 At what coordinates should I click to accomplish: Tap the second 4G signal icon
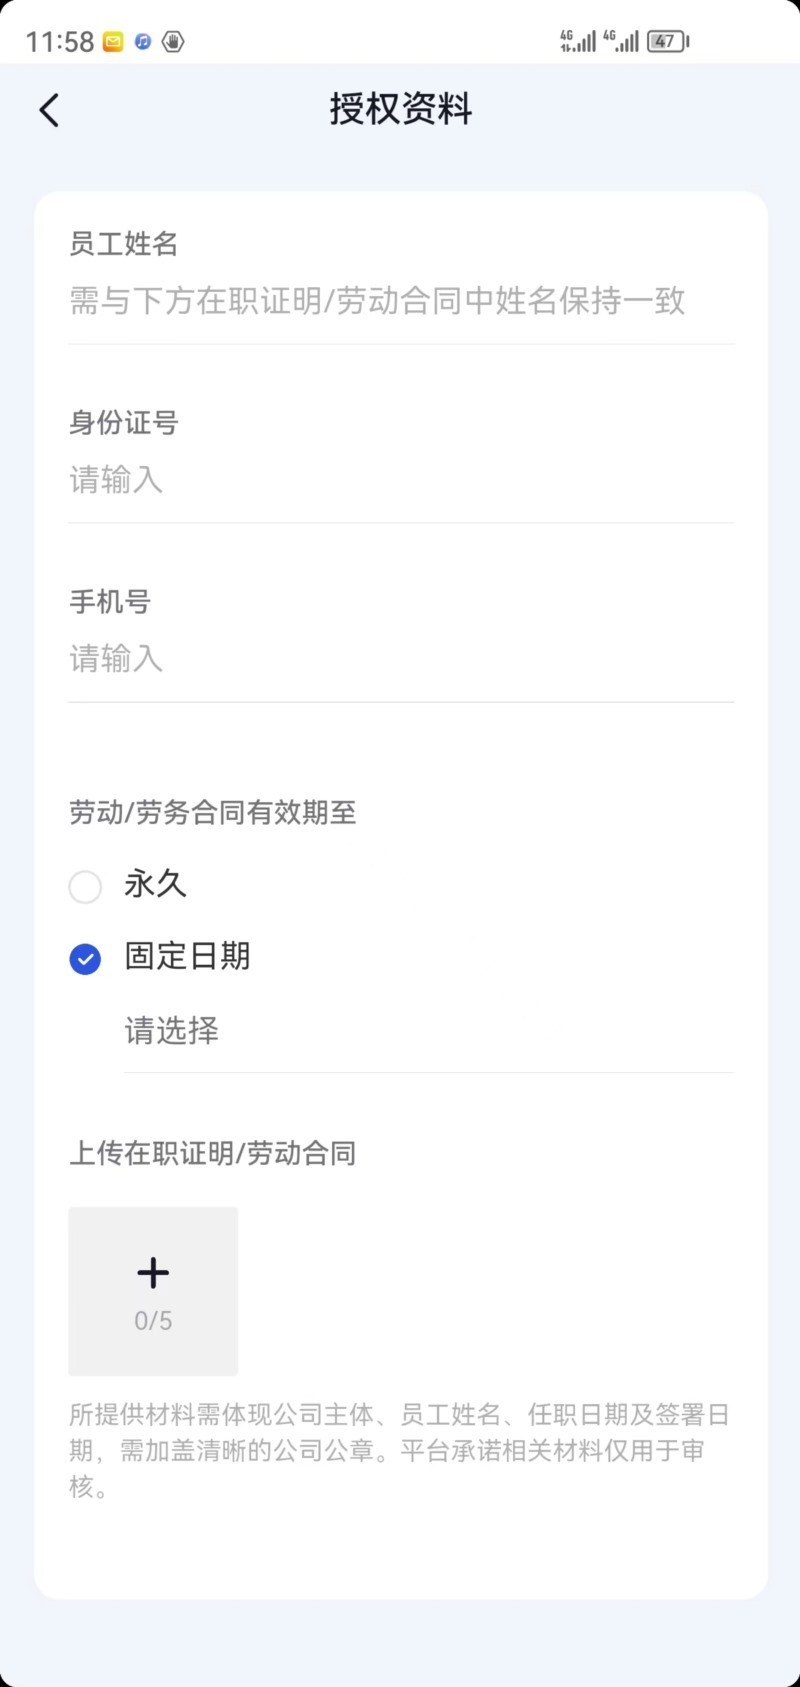(621, 41)
